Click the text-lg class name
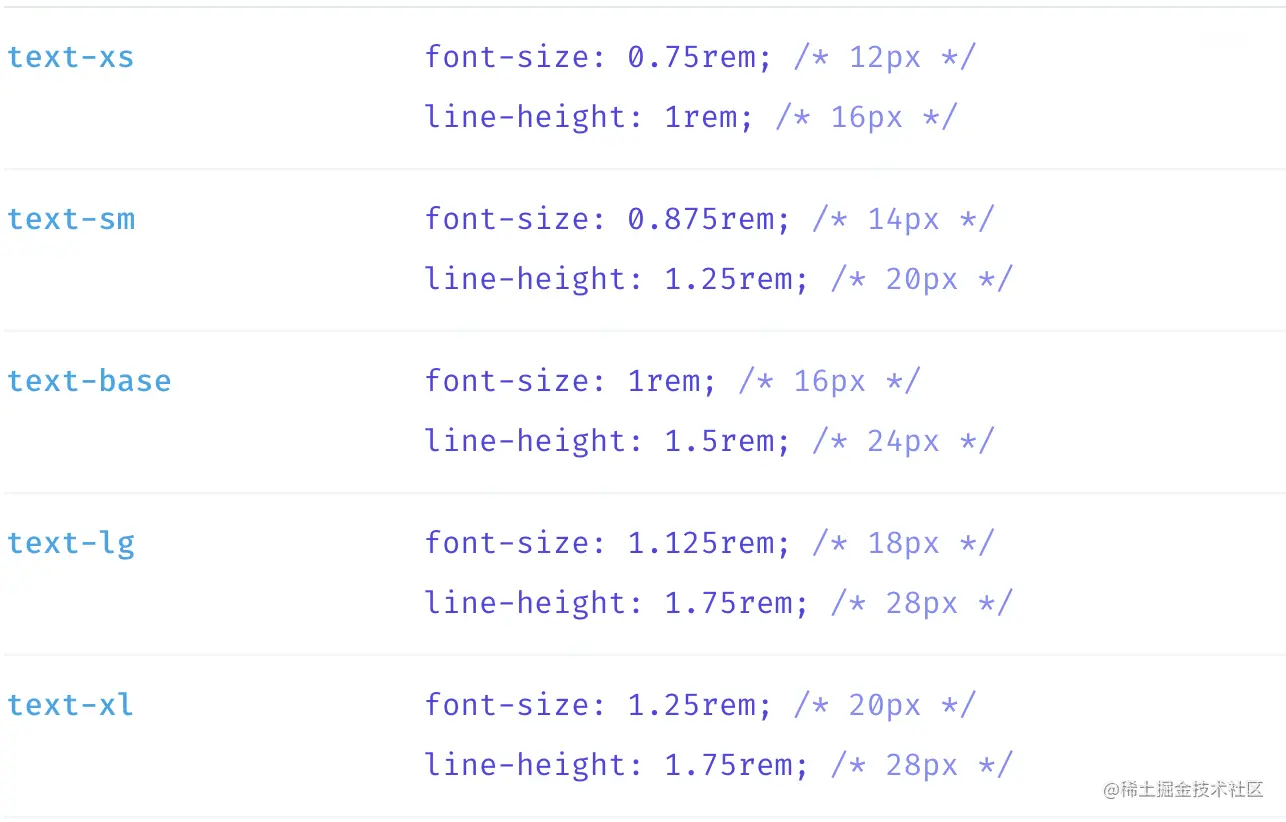Image resolution: width=1286 pixels, height=822 pixels. point(71,543)
